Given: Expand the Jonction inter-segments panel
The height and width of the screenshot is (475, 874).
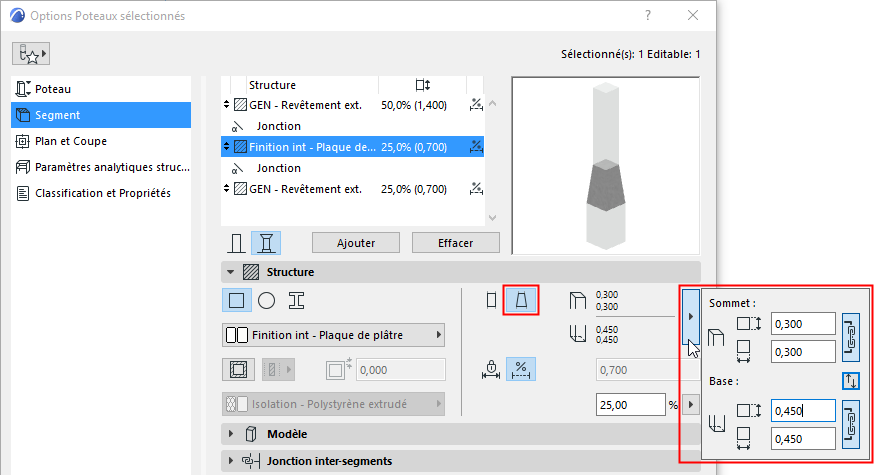Looking at the screenshot, I should 234,461.
